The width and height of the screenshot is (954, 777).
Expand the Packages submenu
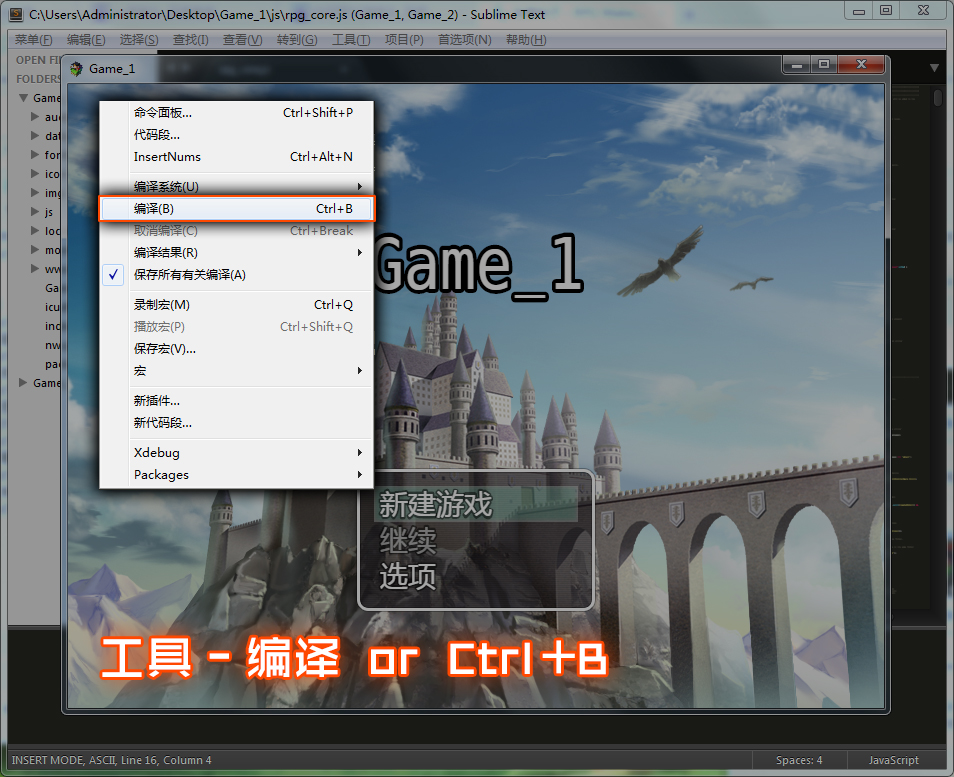(x=237, y=475)
